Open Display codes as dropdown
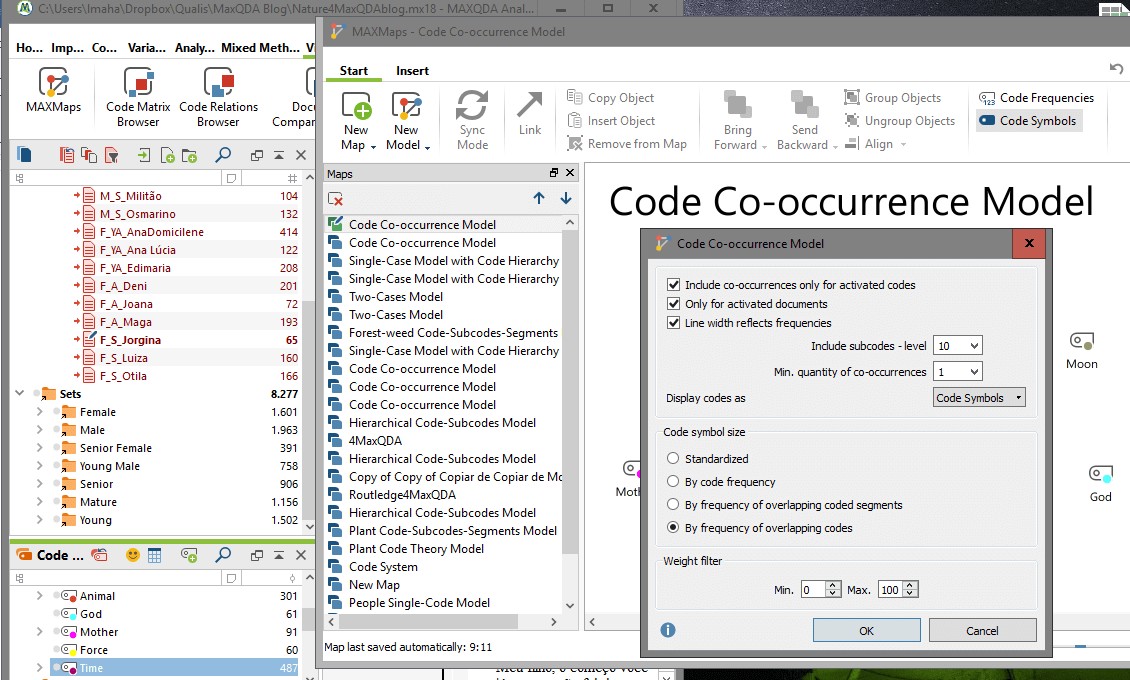The image size is (1130, 680). (979, 398)
